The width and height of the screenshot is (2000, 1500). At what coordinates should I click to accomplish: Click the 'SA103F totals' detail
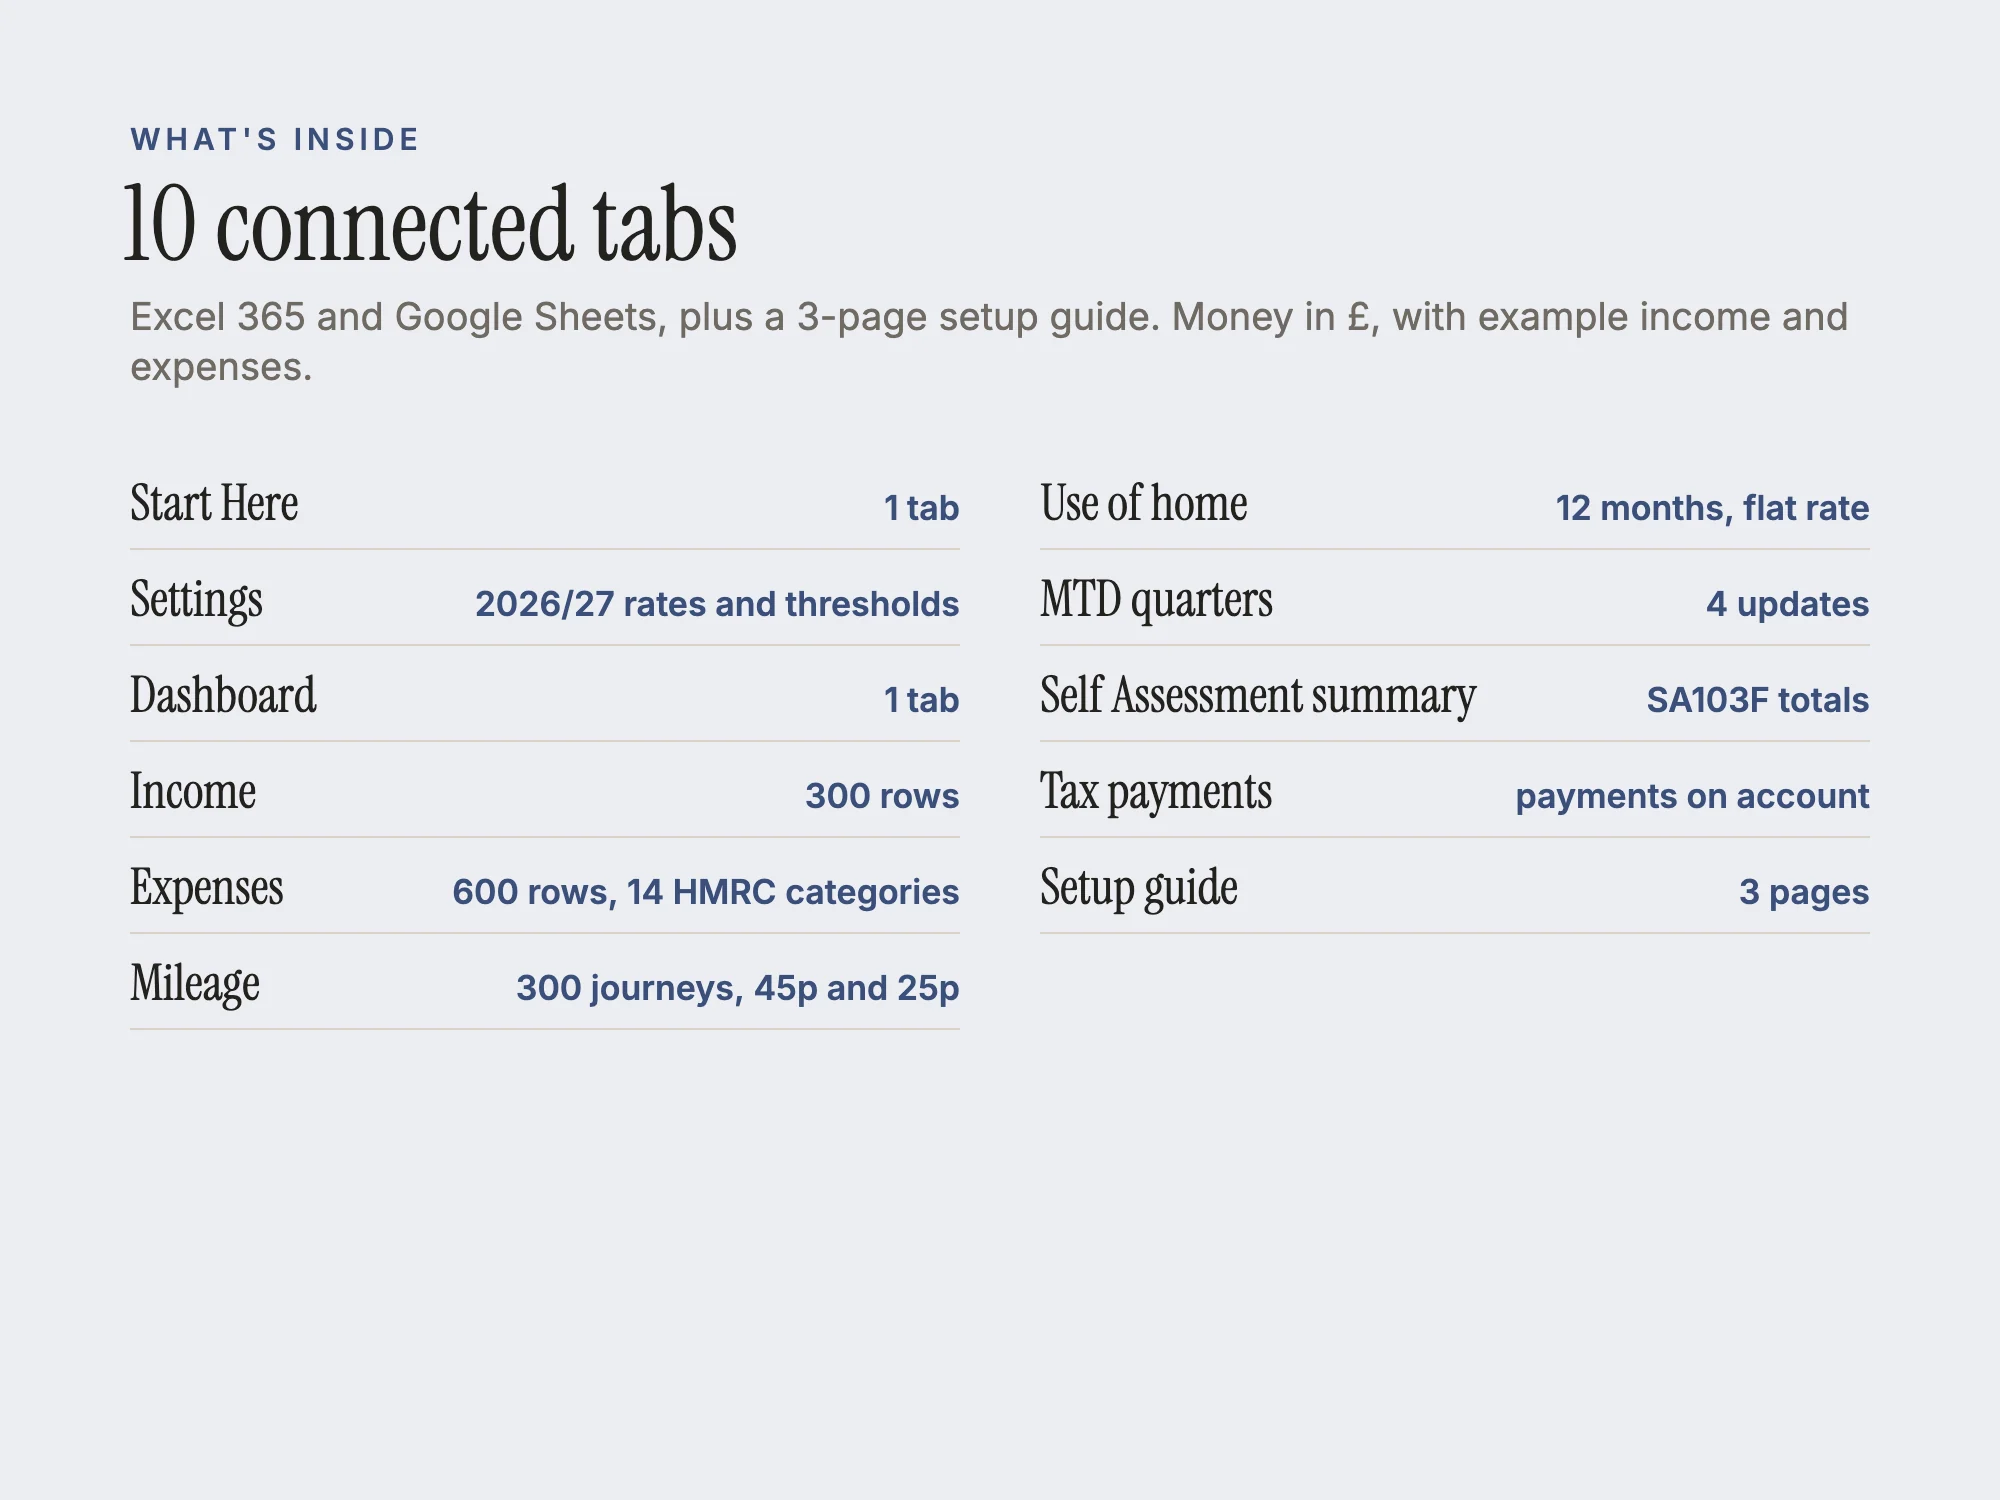(x=1758, y=700)
